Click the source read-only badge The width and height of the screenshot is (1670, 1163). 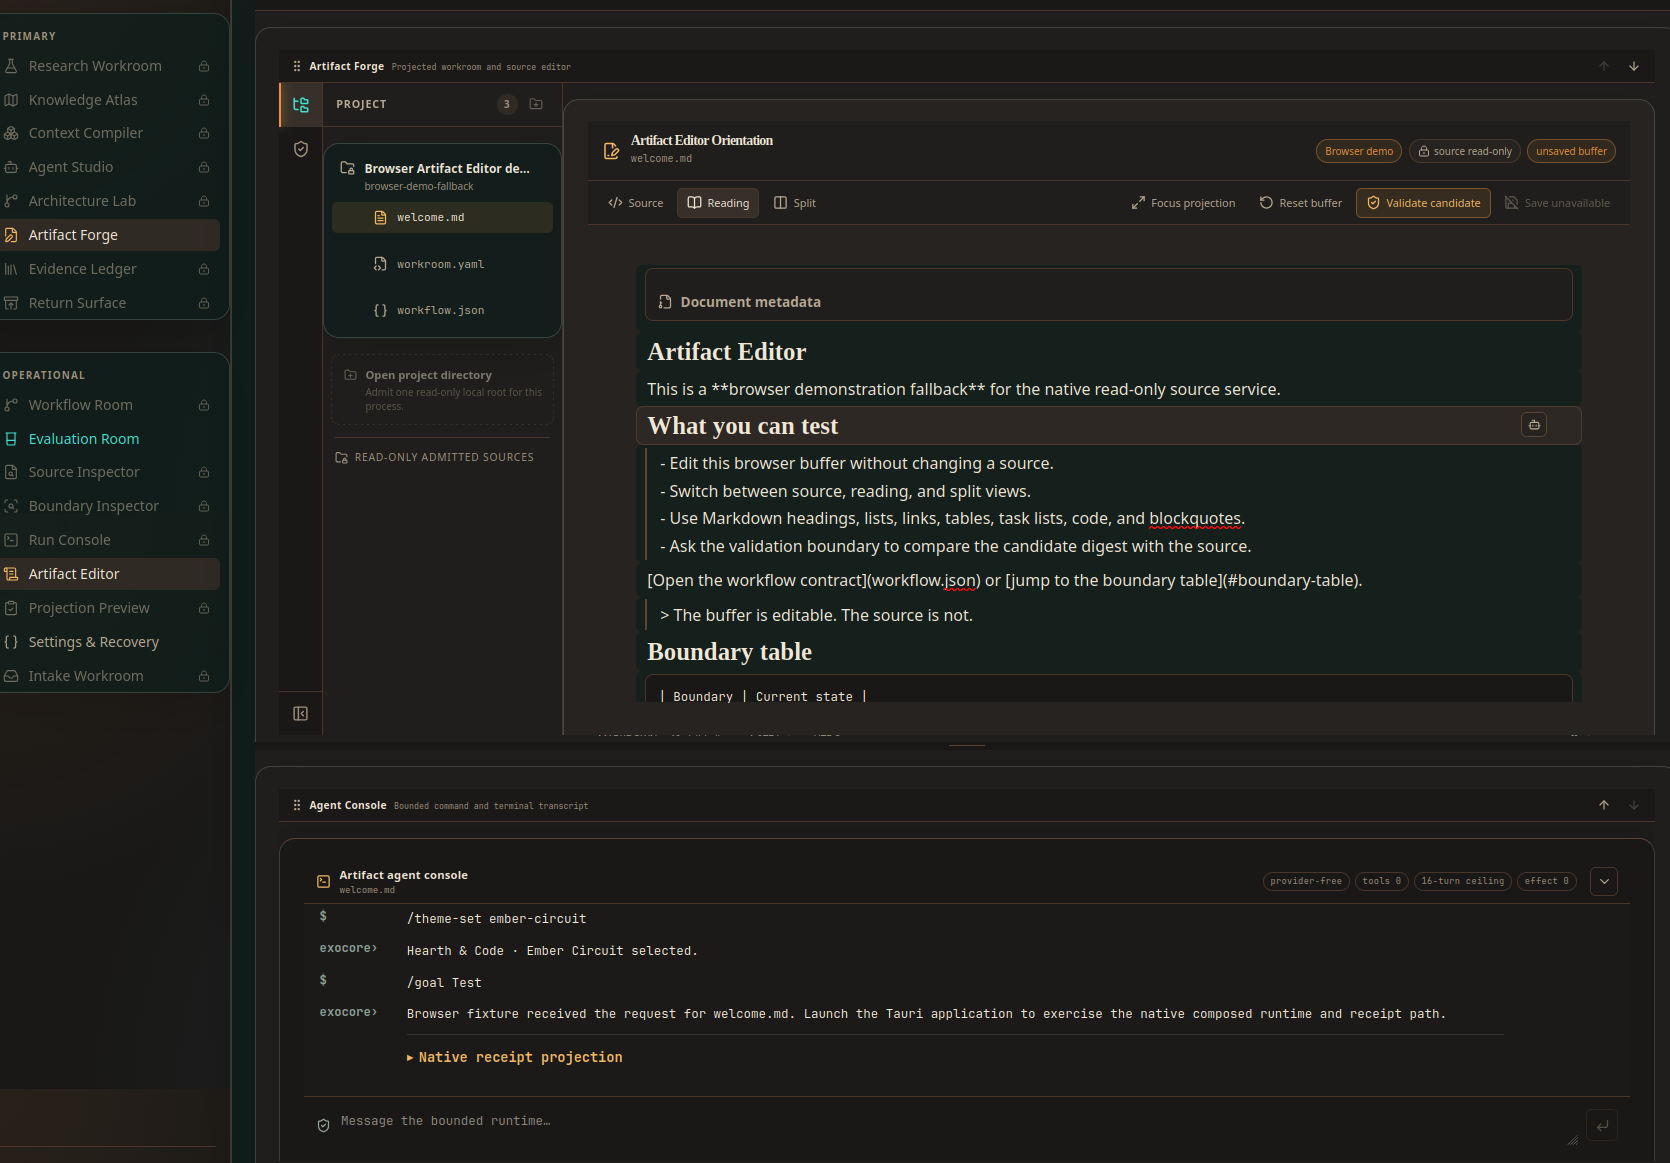[1465, 151]
